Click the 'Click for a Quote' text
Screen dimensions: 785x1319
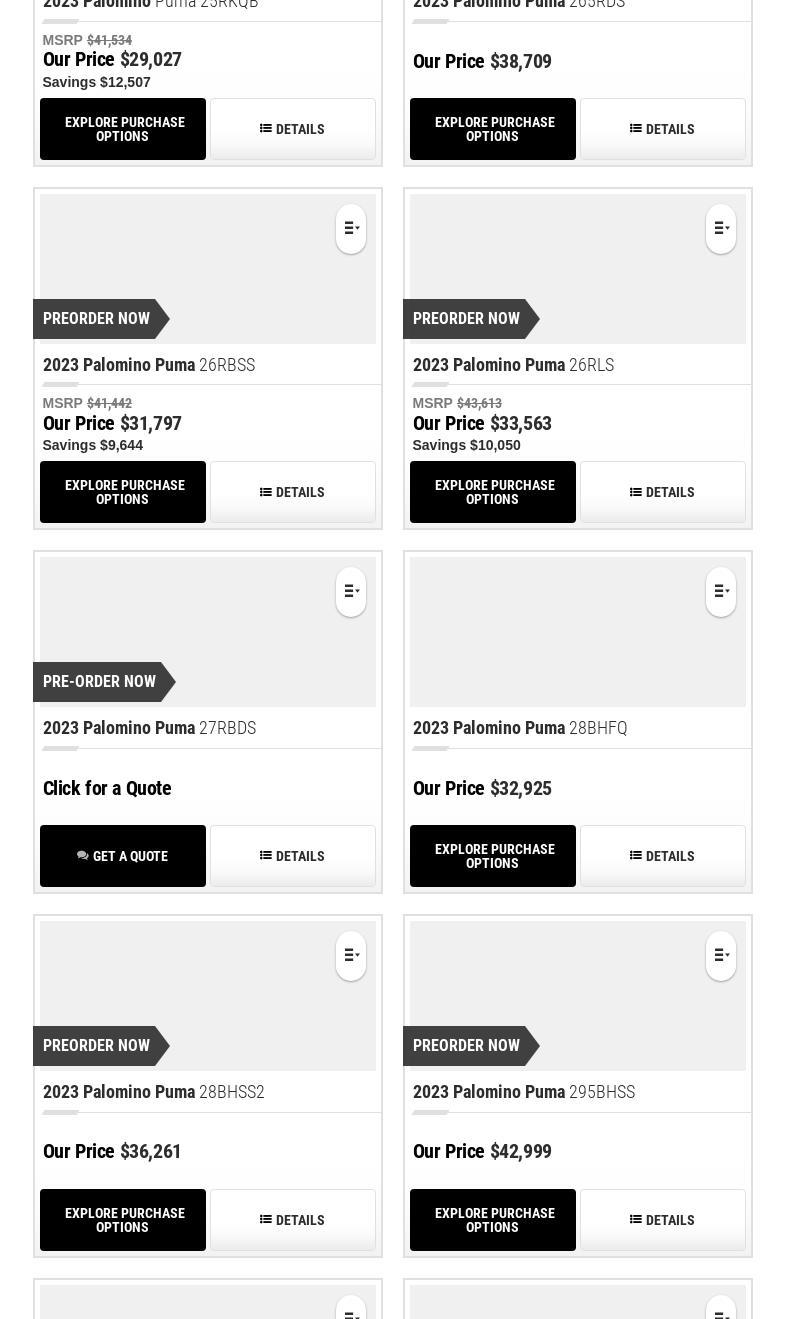(x=107, y=788)
